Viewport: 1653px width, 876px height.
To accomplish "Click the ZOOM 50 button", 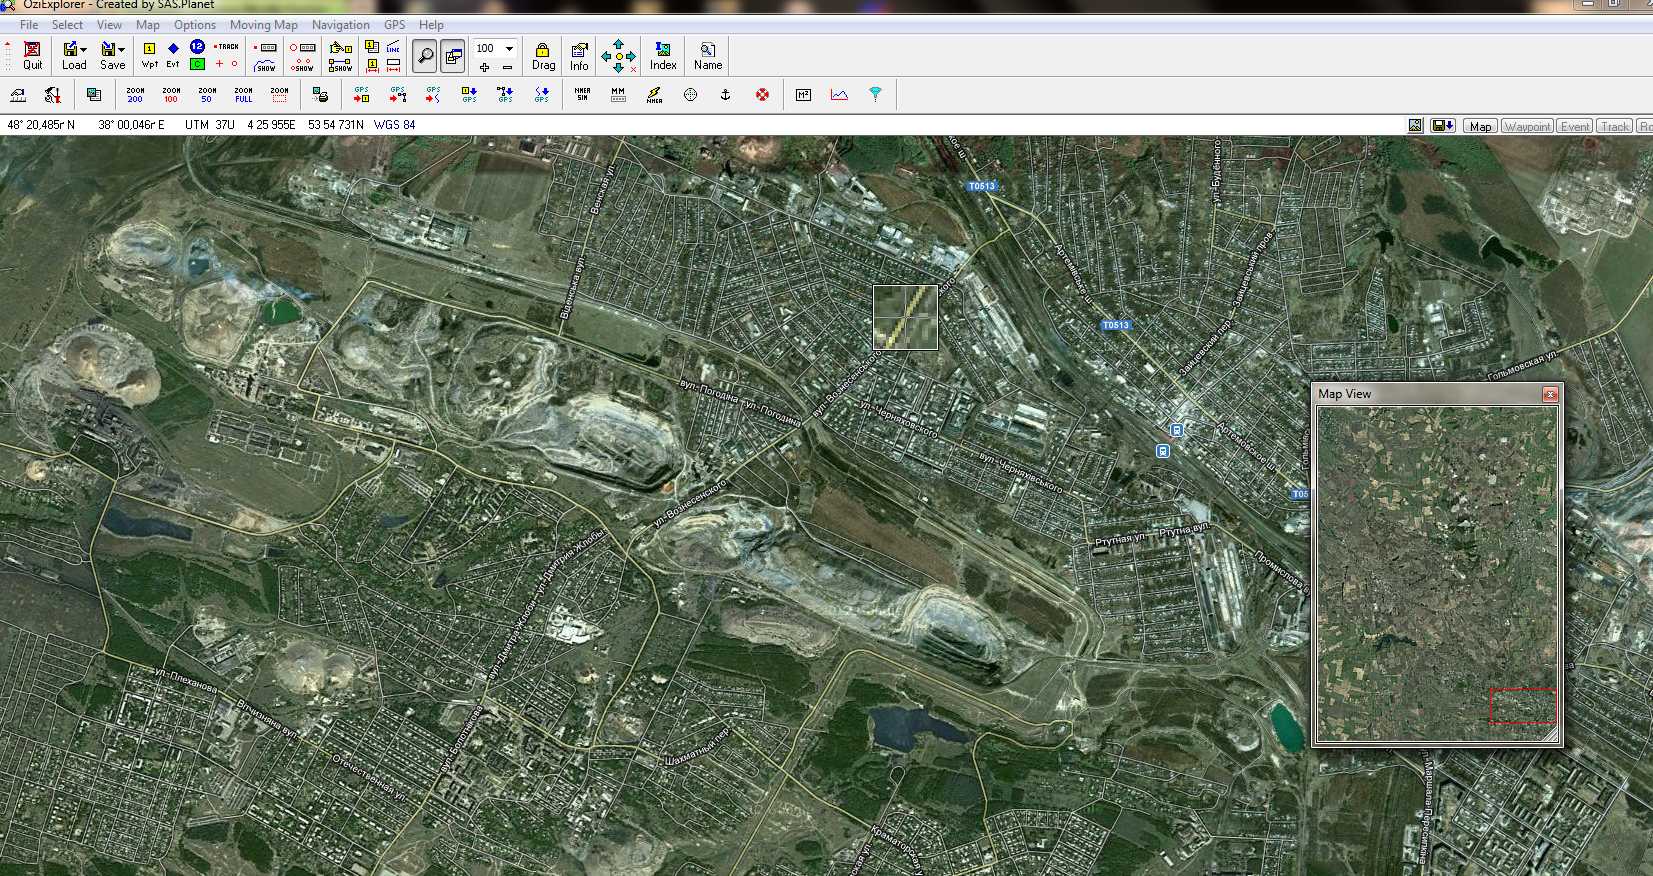I will pos(207,95).
